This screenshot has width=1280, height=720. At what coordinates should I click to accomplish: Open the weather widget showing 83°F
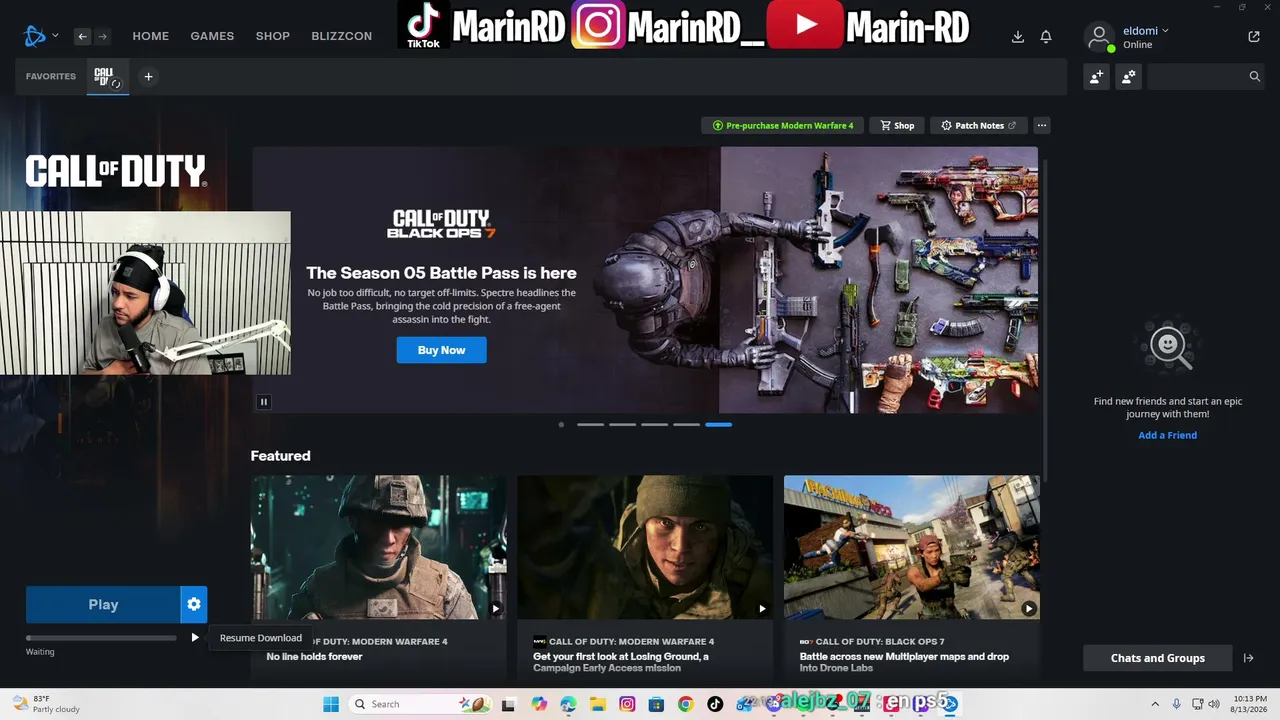tap(46, 704)
